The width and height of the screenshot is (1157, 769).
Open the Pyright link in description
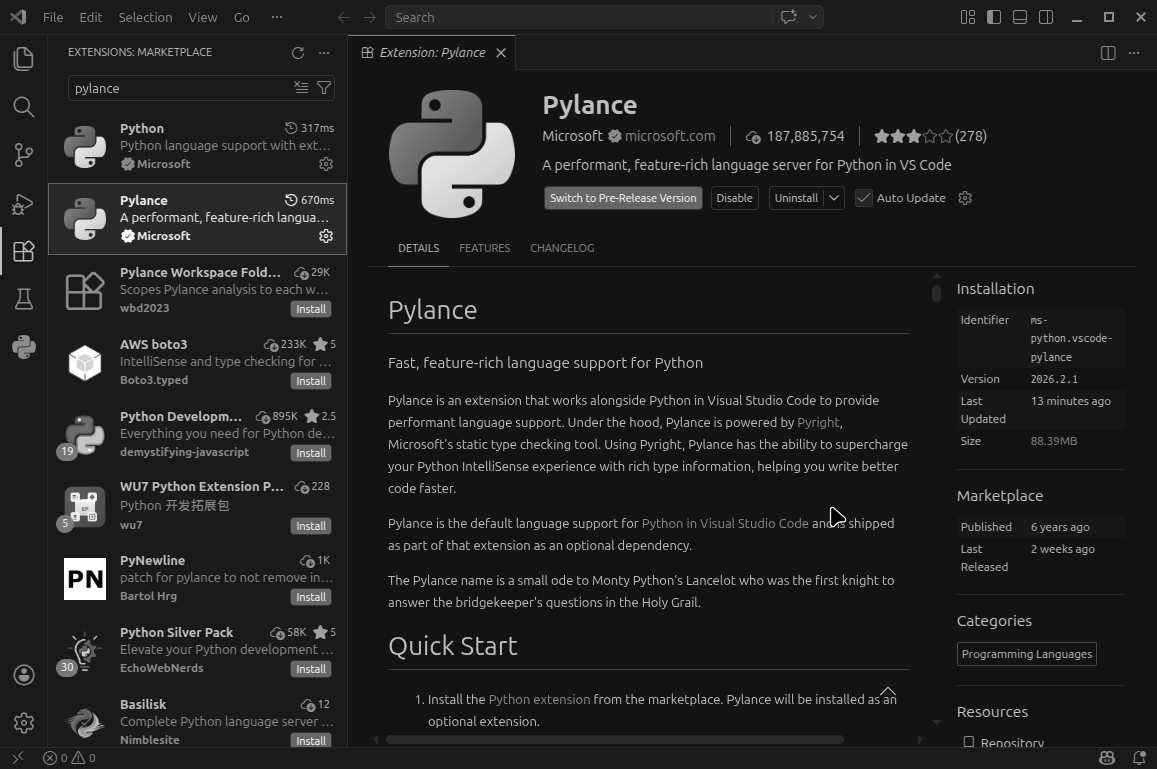(818, 422)
